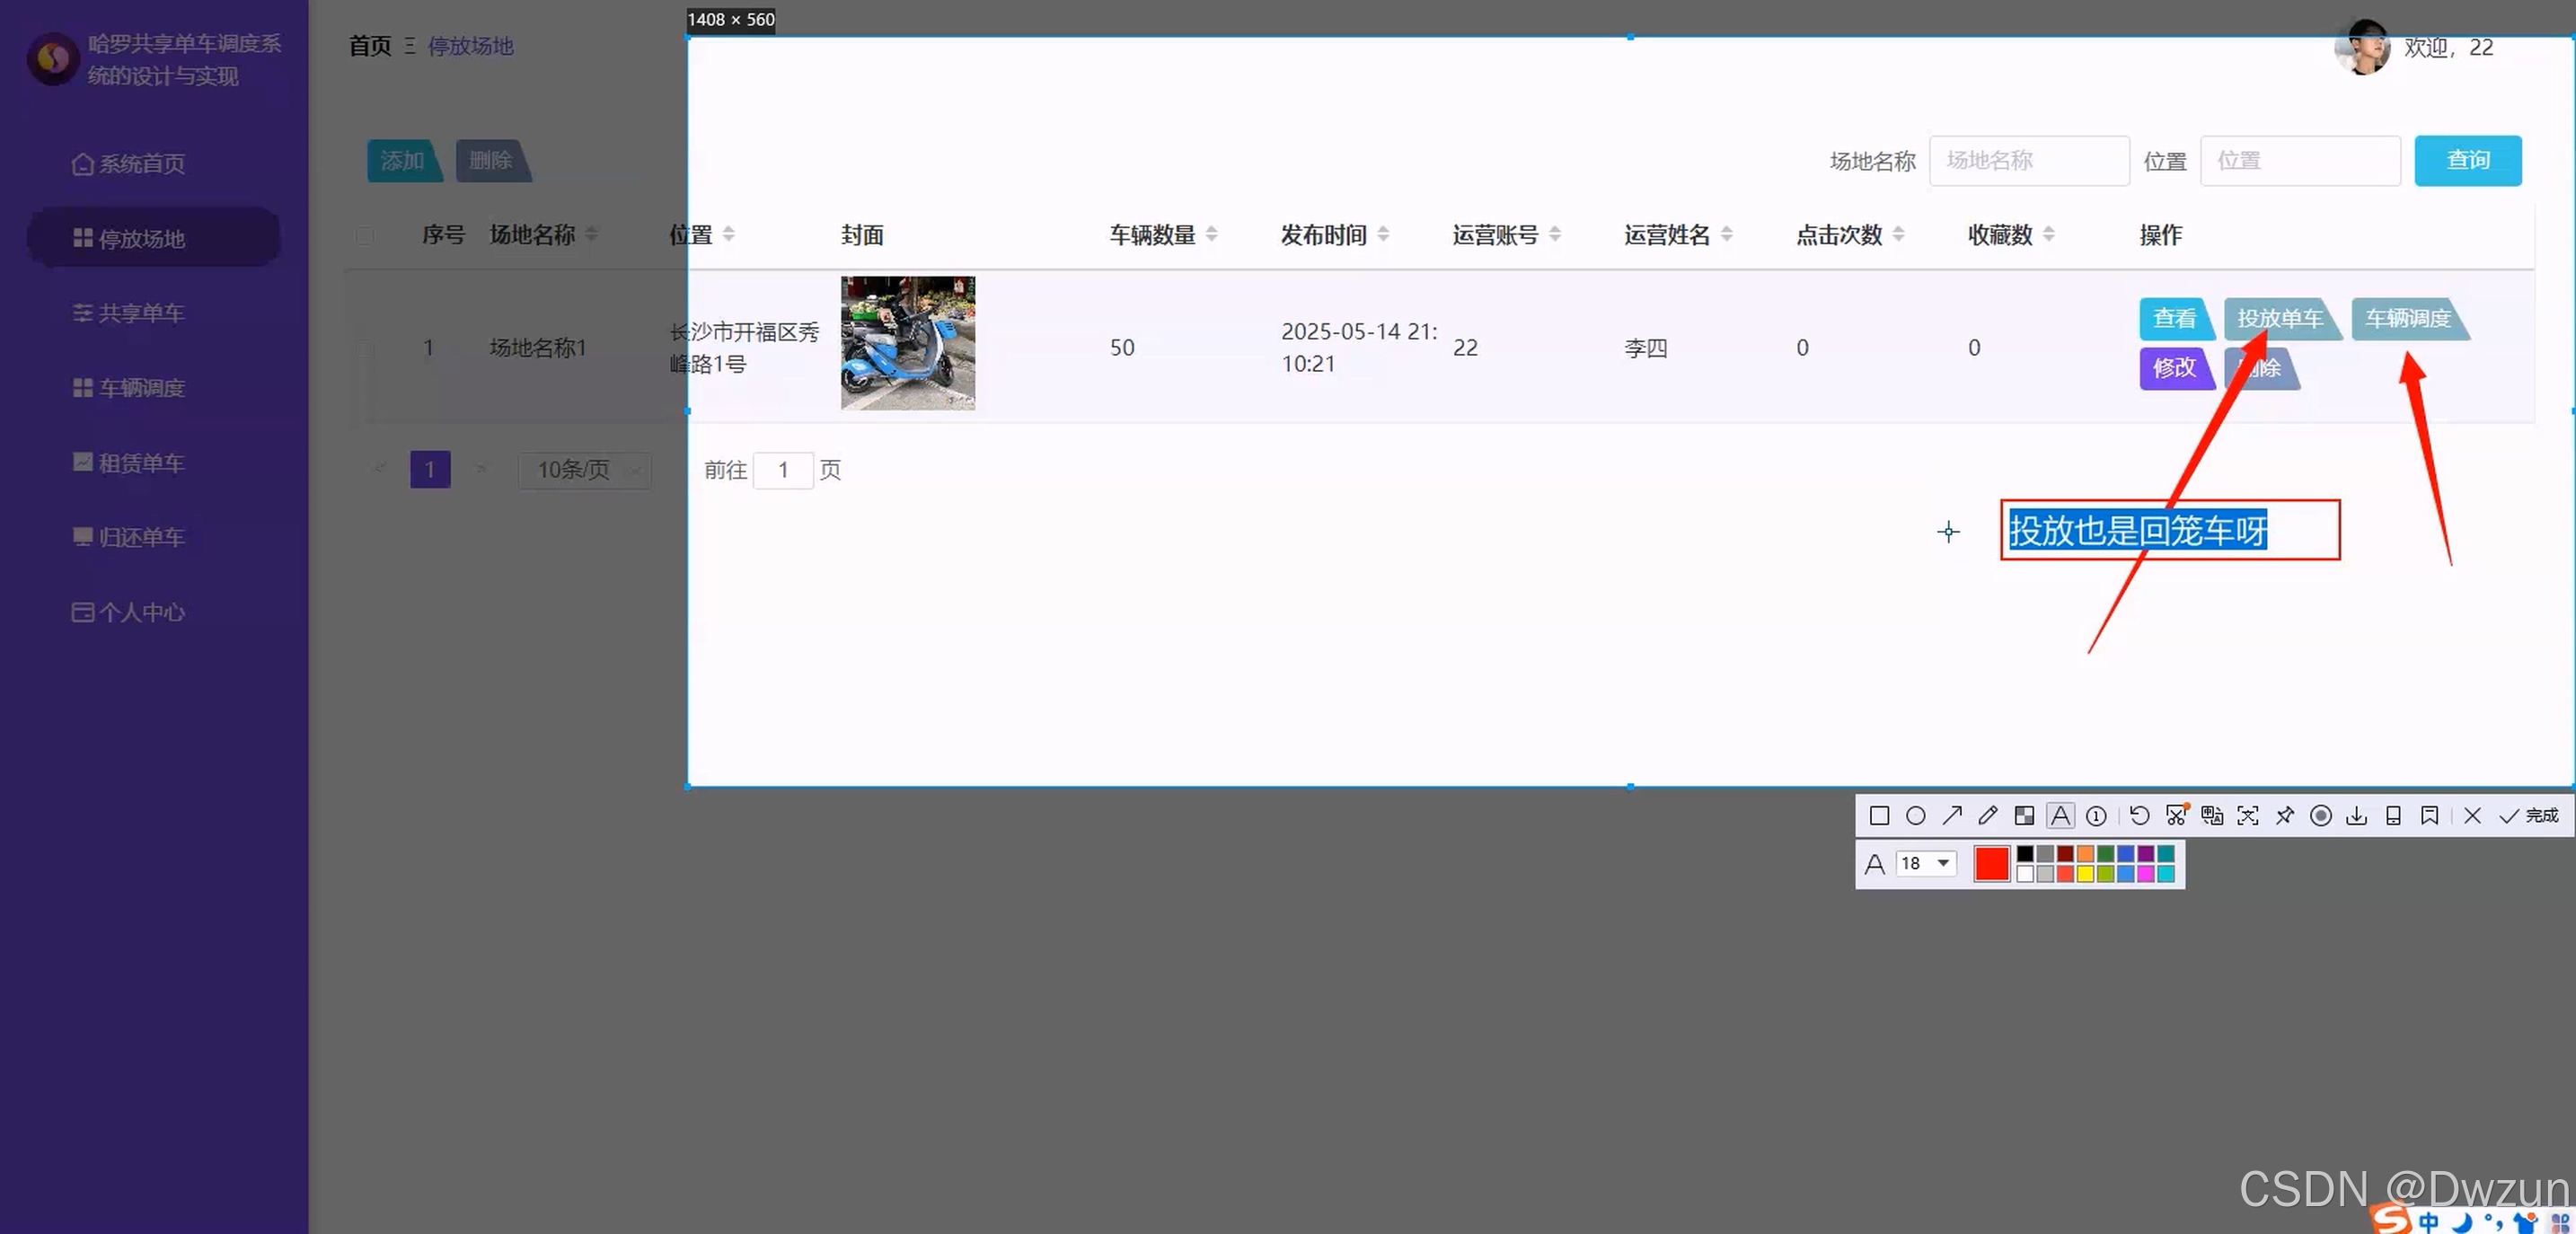Select the rectangle annotation tool
This screenshot has height=1234, width=2576.
coord(1879,816)
